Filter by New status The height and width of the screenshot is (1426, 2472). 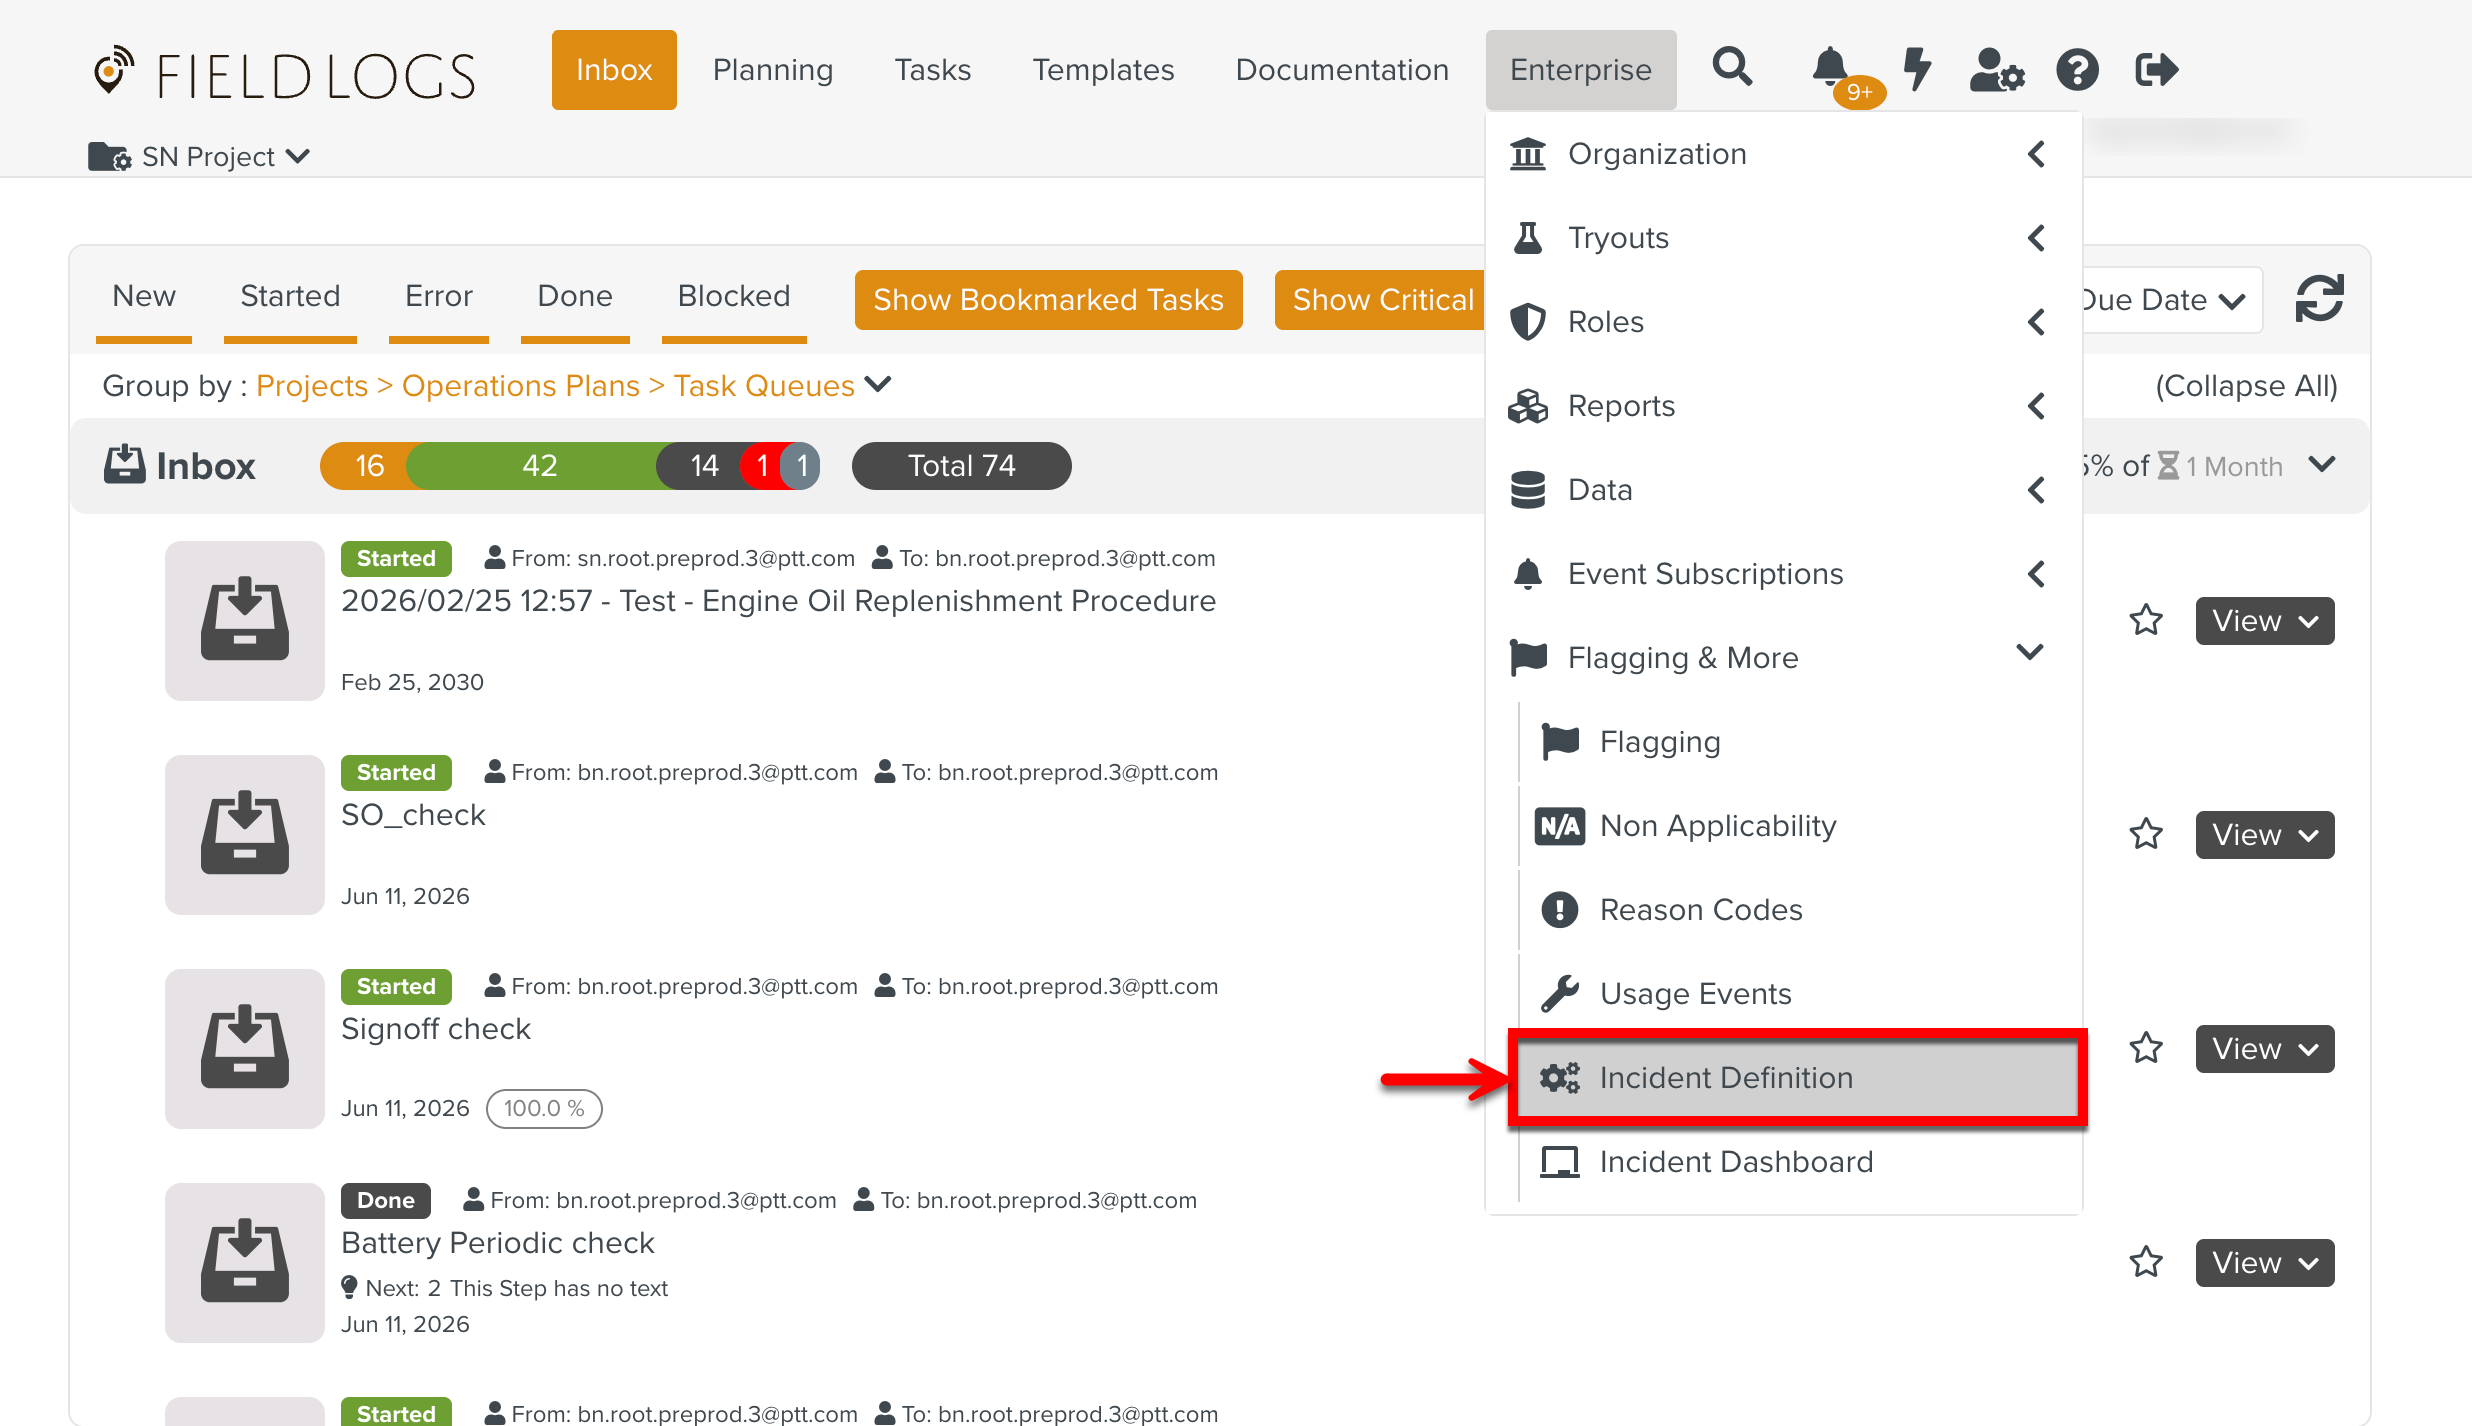(x=144, y=296)
